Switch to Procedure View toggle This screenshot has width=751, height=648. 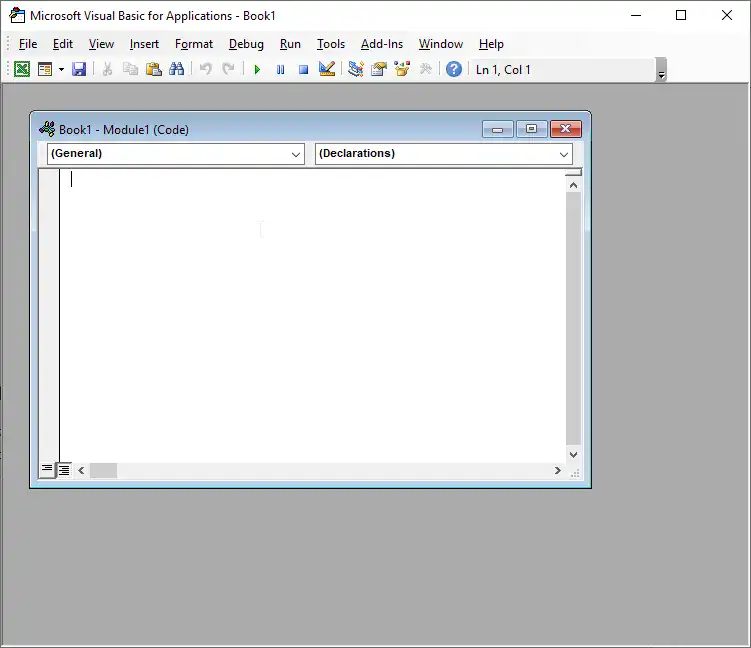click(x=47, y=470)
